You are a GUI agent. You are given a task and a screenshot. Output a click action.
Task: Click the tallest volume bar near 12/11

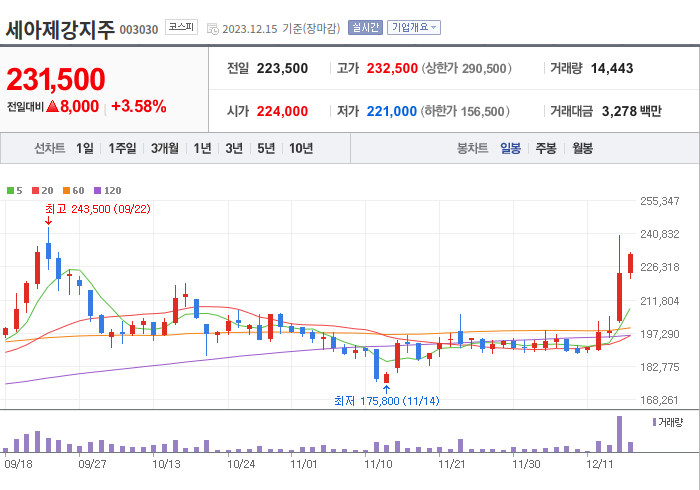[619, 434]
